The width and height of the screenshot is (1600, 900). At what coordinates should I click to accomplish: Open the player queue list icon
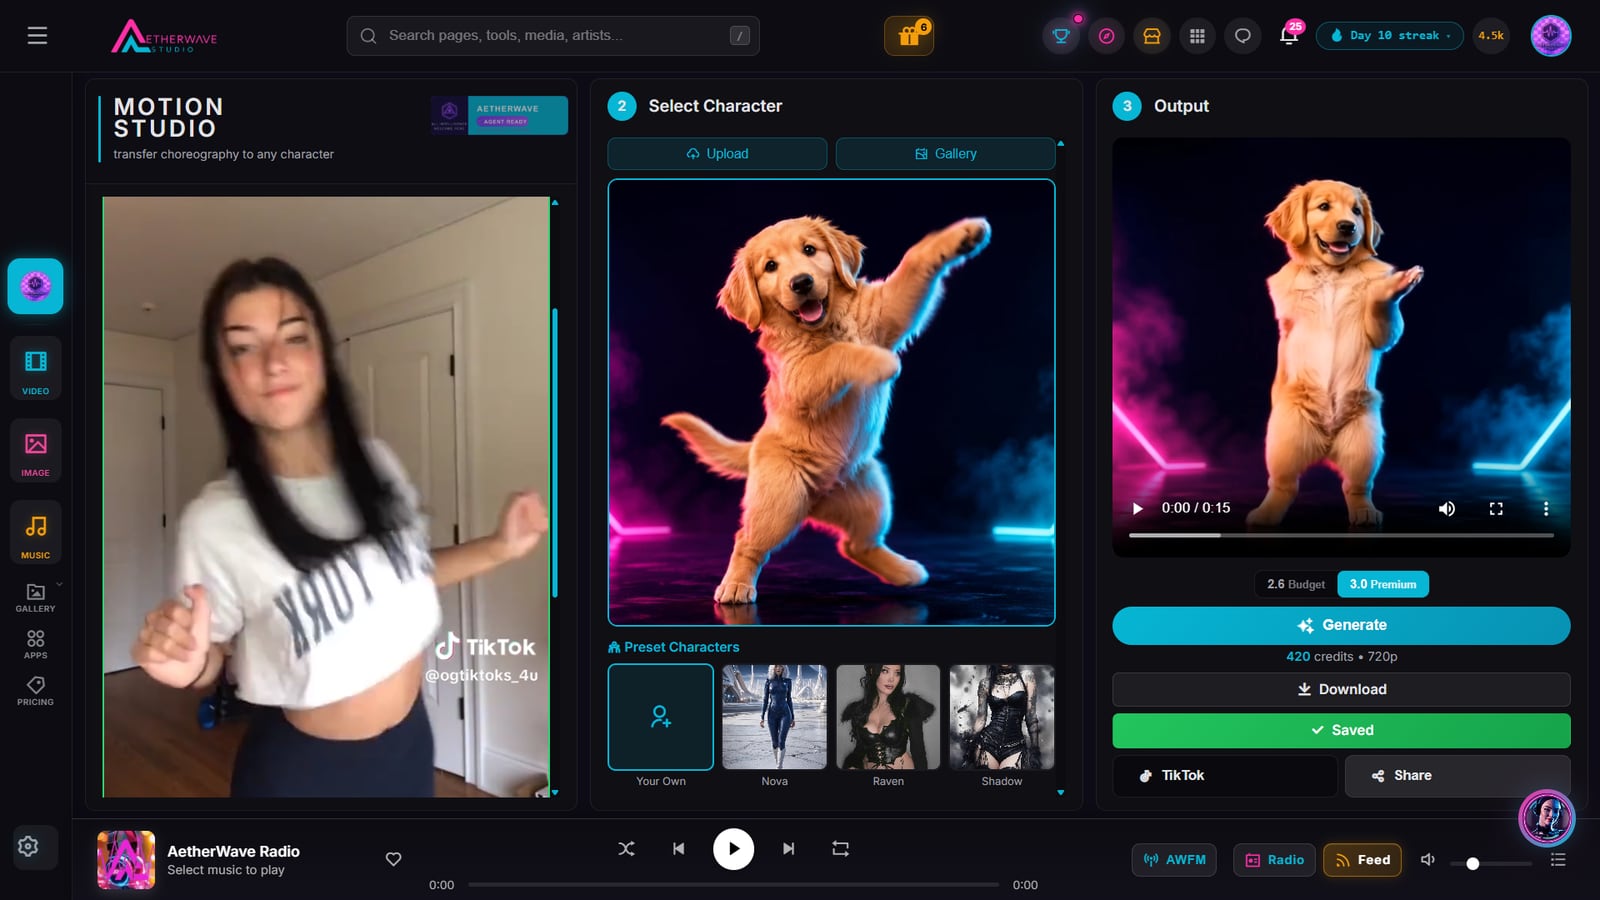pyautogui.click(x=1558, y=860)
